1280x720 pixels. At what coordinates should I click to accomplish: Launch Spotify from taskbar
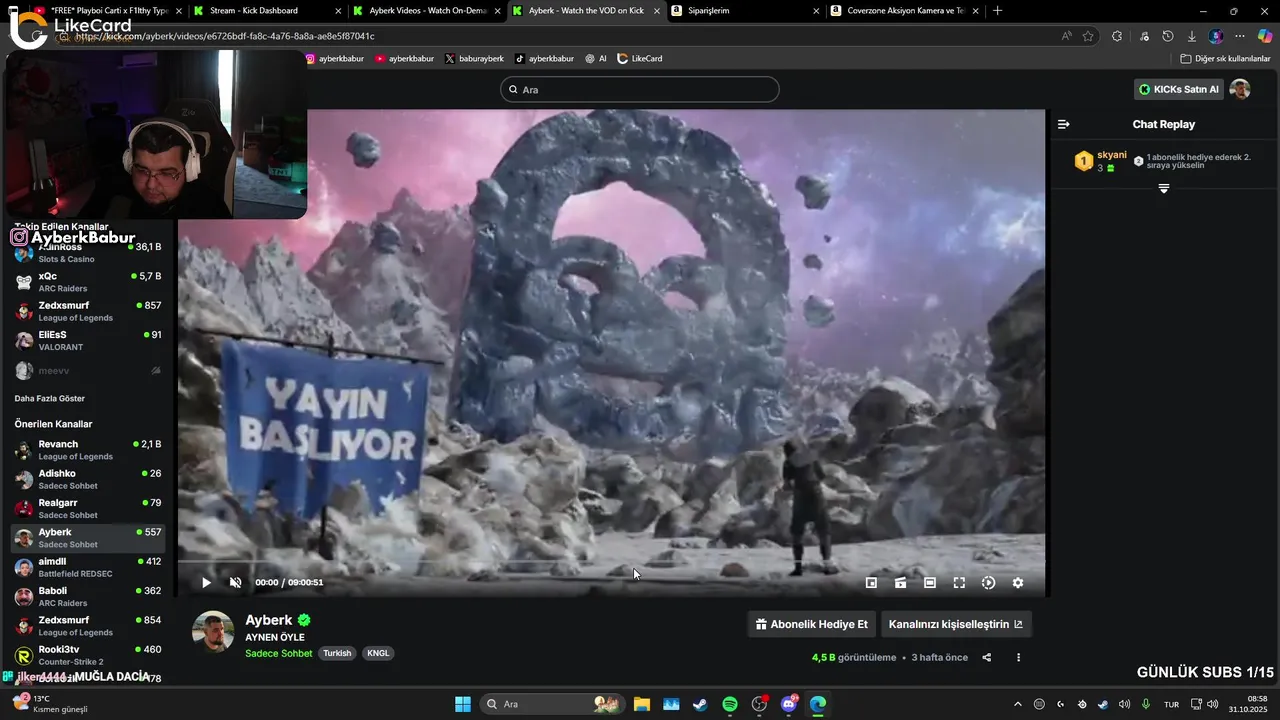pyautogui.click(x=730, y=704)
